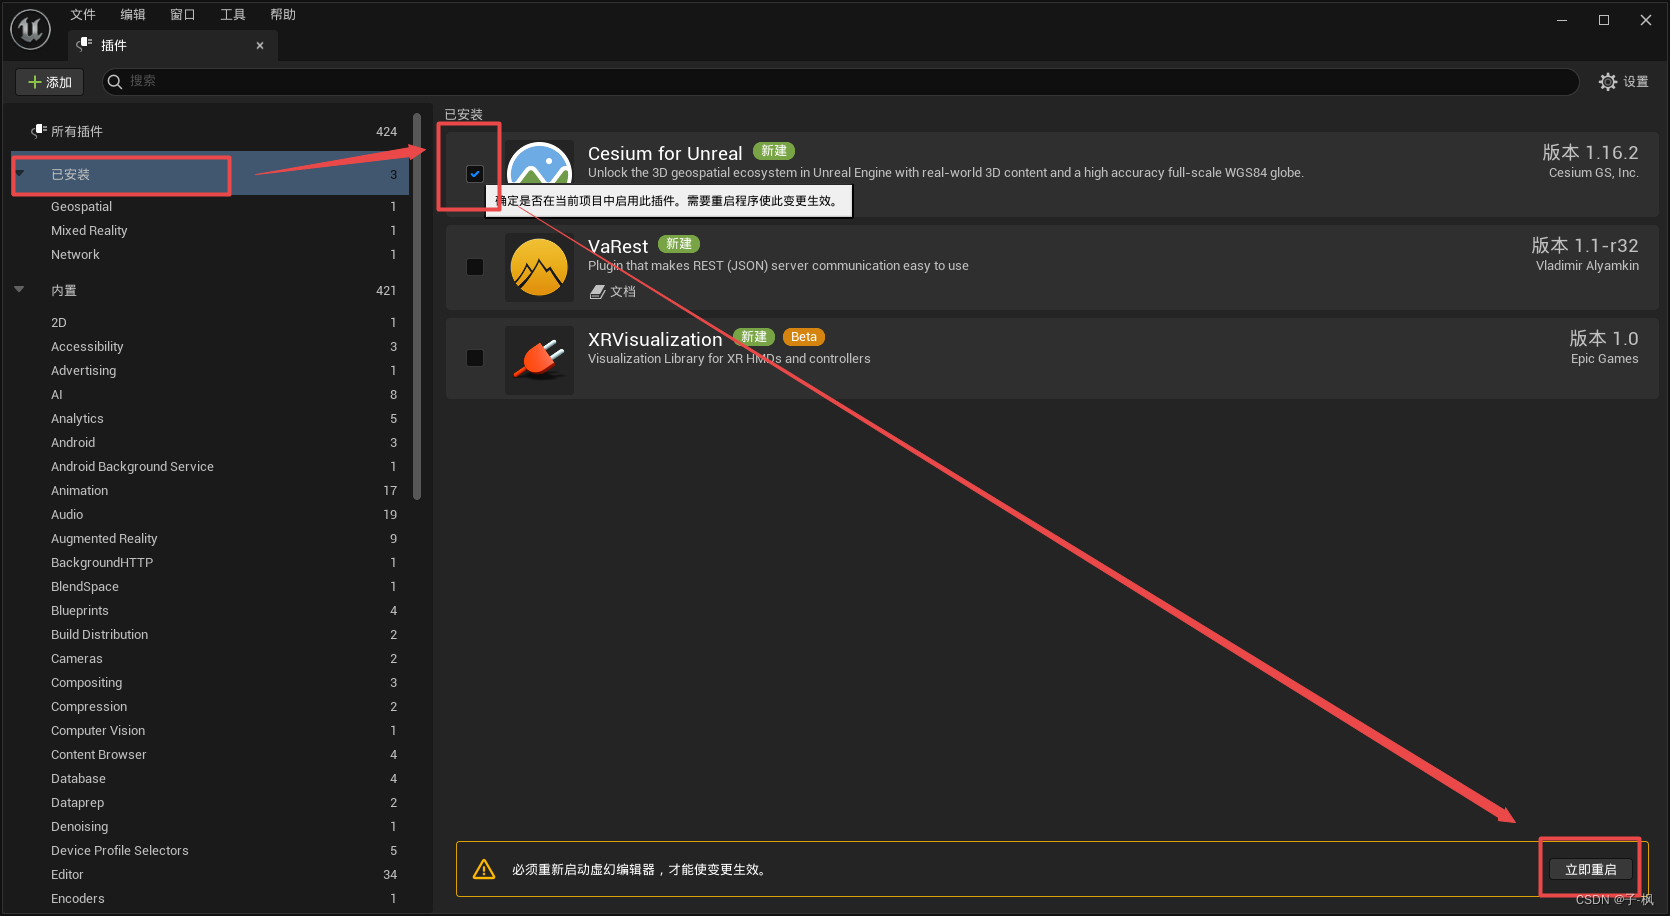Focus the plugin search field
This screenshot has height=916, width=1670.
[x=840, y=81]
